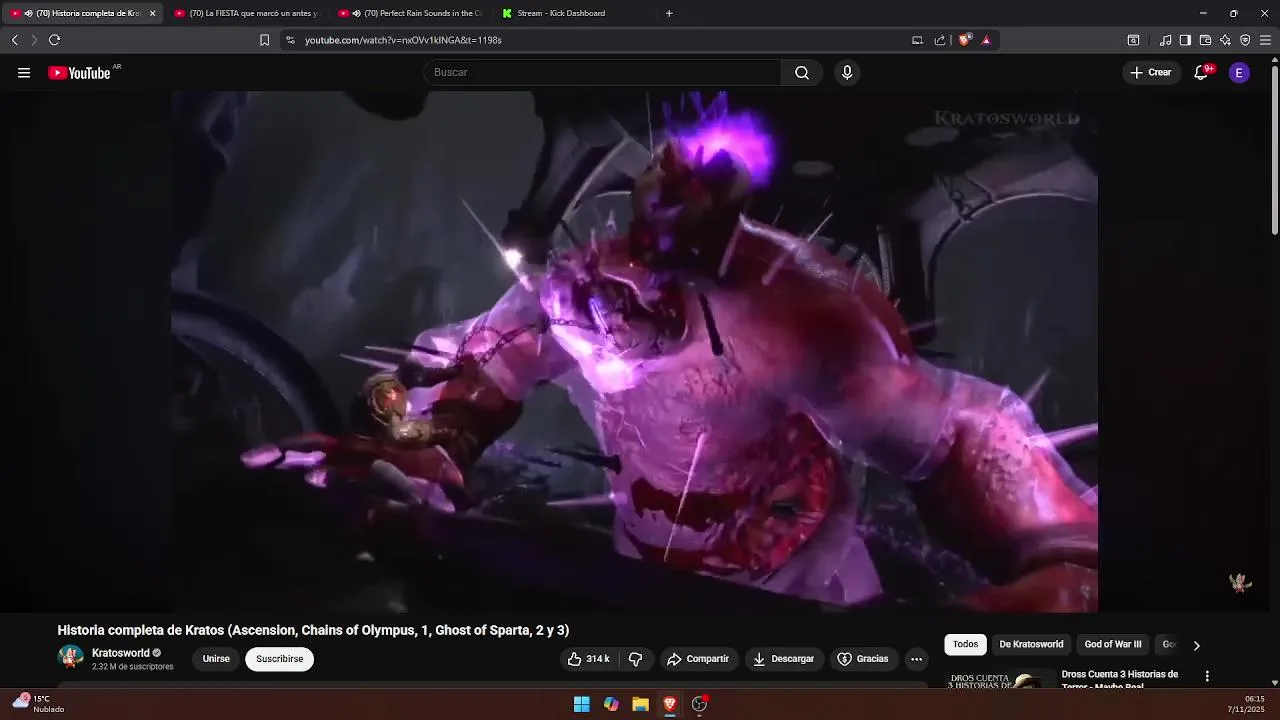Open browser main menu (three lines)
The image size is (1280, 720).
1265,40
